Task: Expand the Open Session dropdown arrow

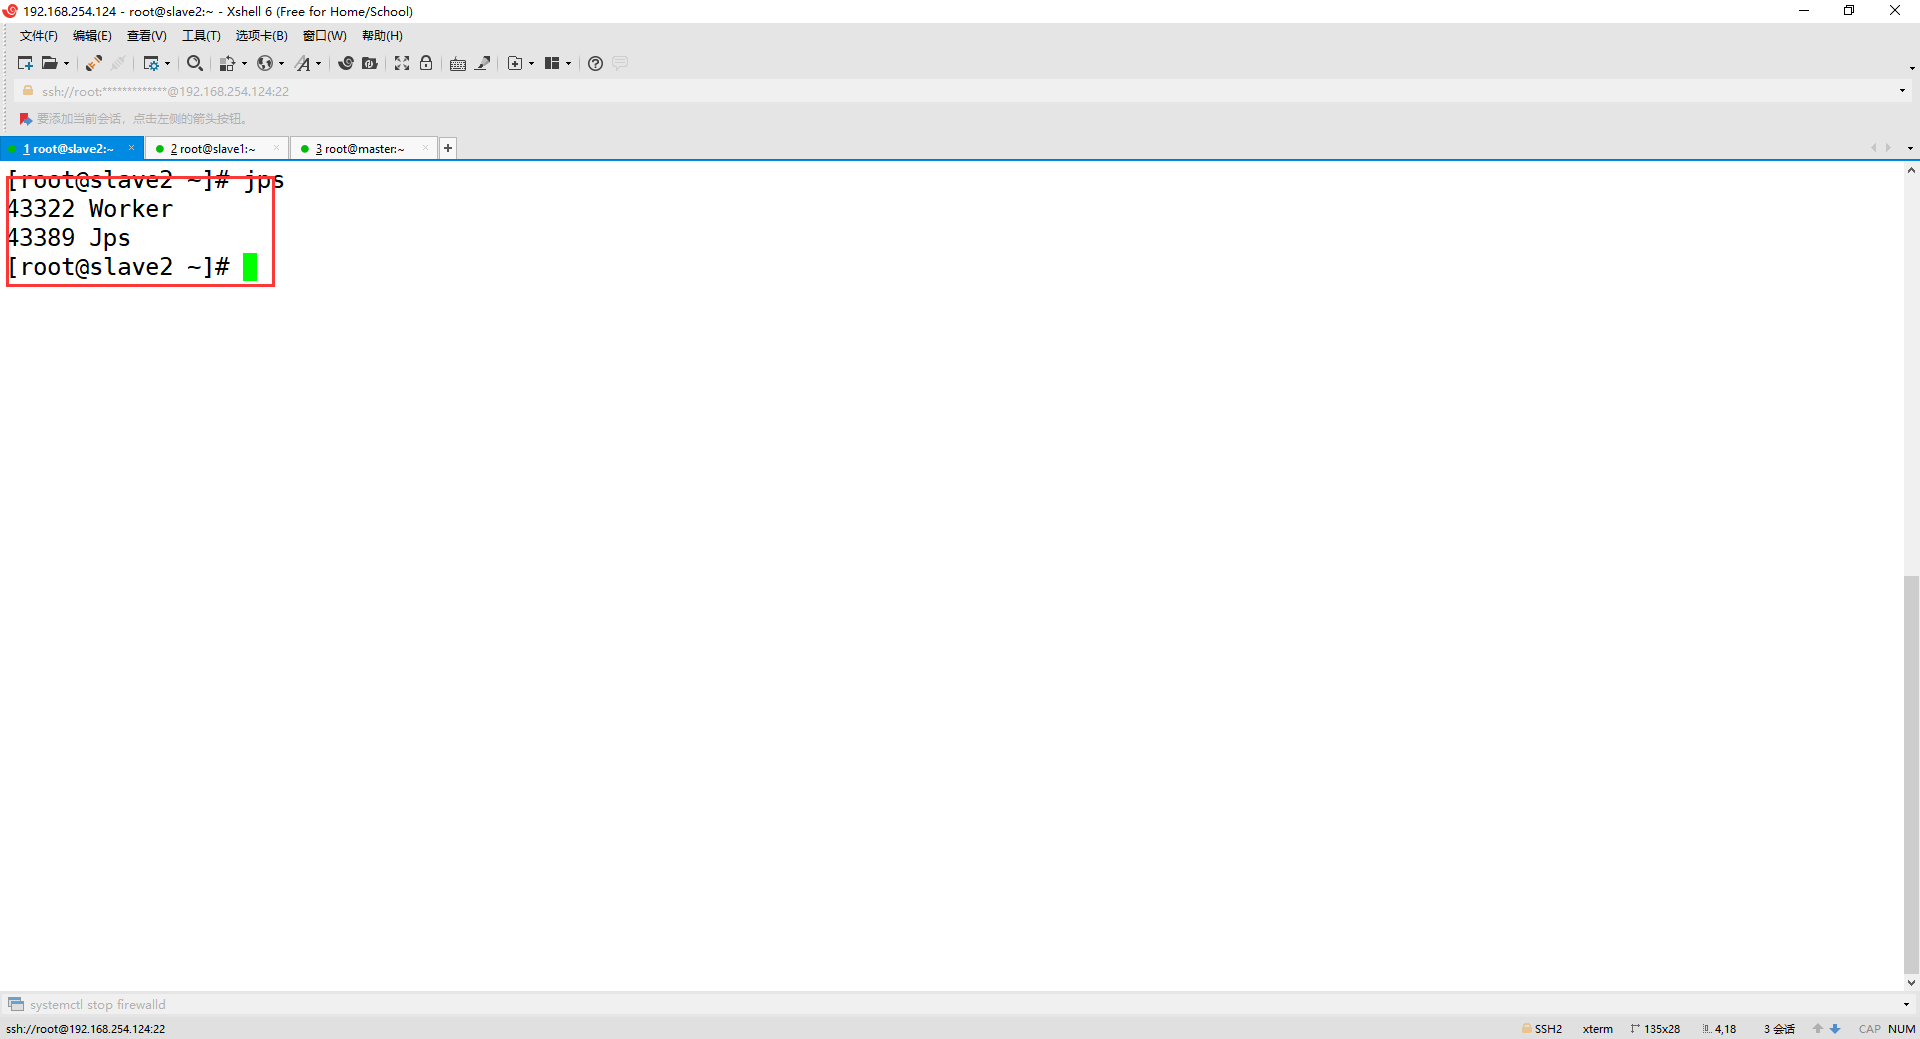Action: 67,63
